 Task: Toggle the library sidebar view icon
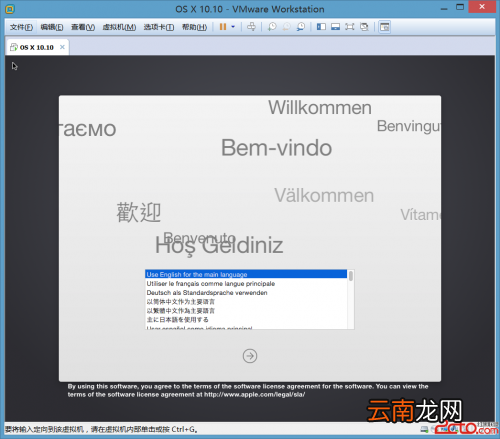(321, 27)
